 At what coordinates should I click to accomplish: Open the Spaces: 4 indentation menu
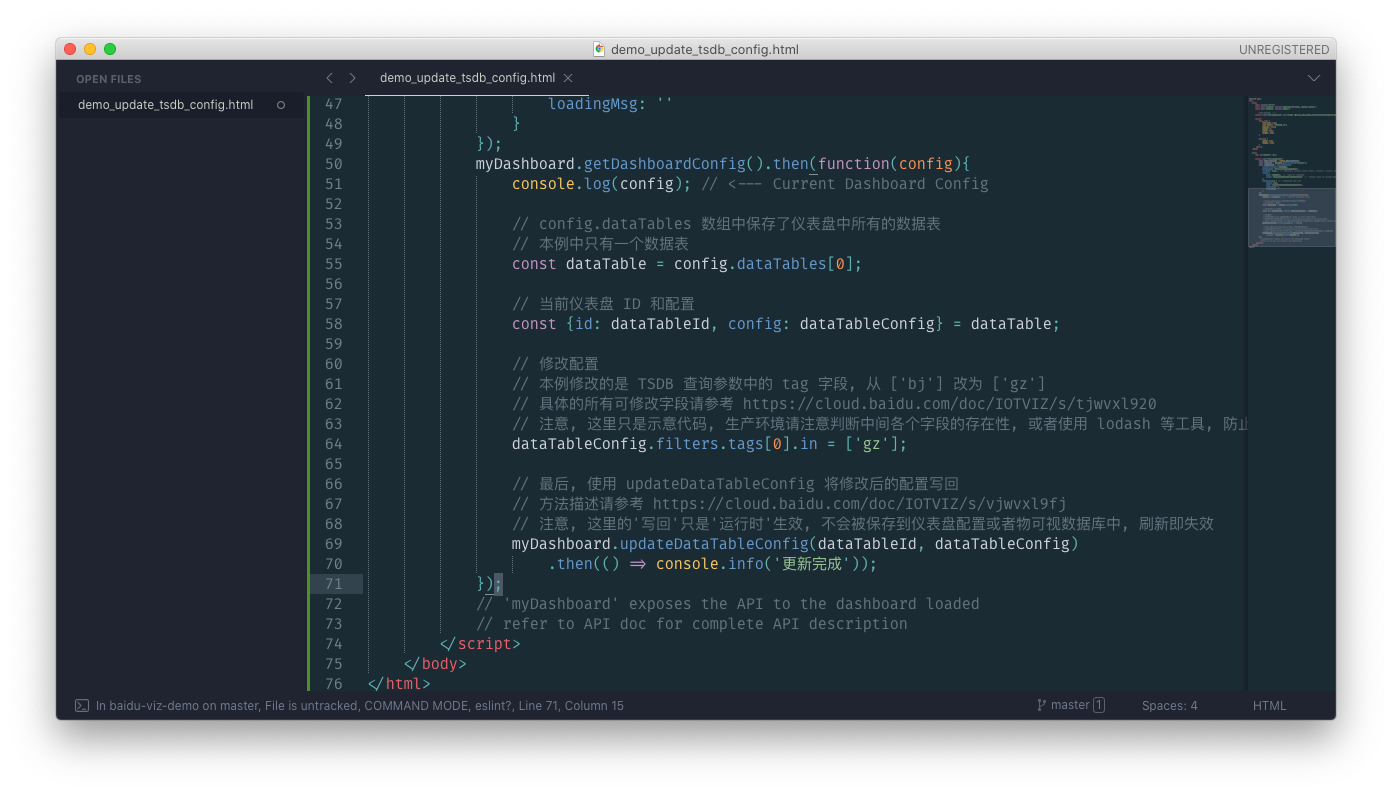tap(1169, 706)
